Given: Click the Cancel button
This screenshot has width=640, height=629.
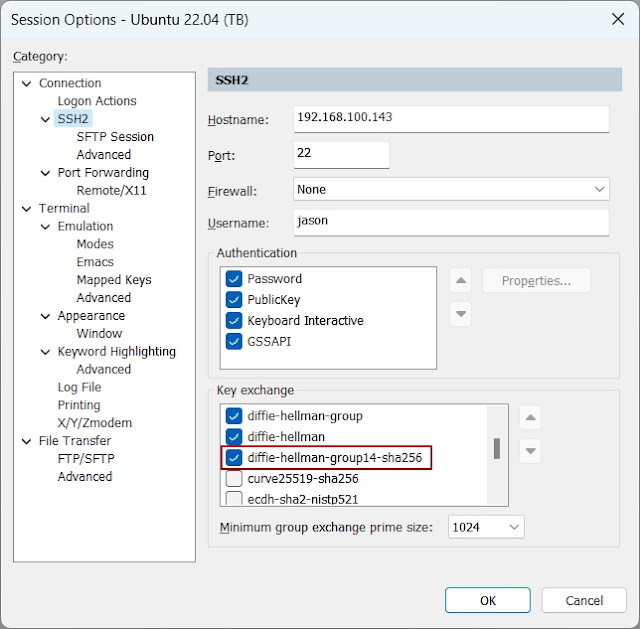Looking at the screenshot, I should pos(584,600).
